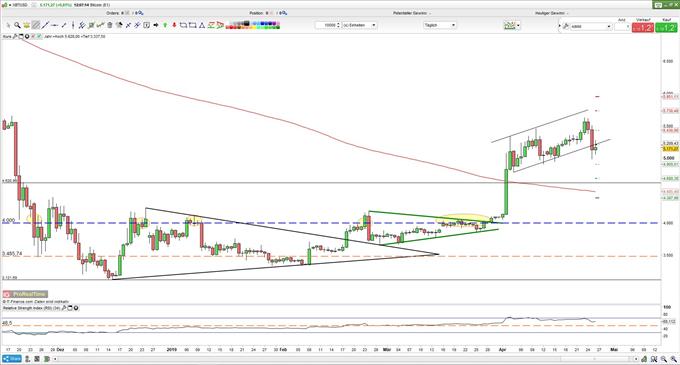Select the green up-arrow marker tool
The height and width of the screenshot is (365, 680).
(165, 25)
